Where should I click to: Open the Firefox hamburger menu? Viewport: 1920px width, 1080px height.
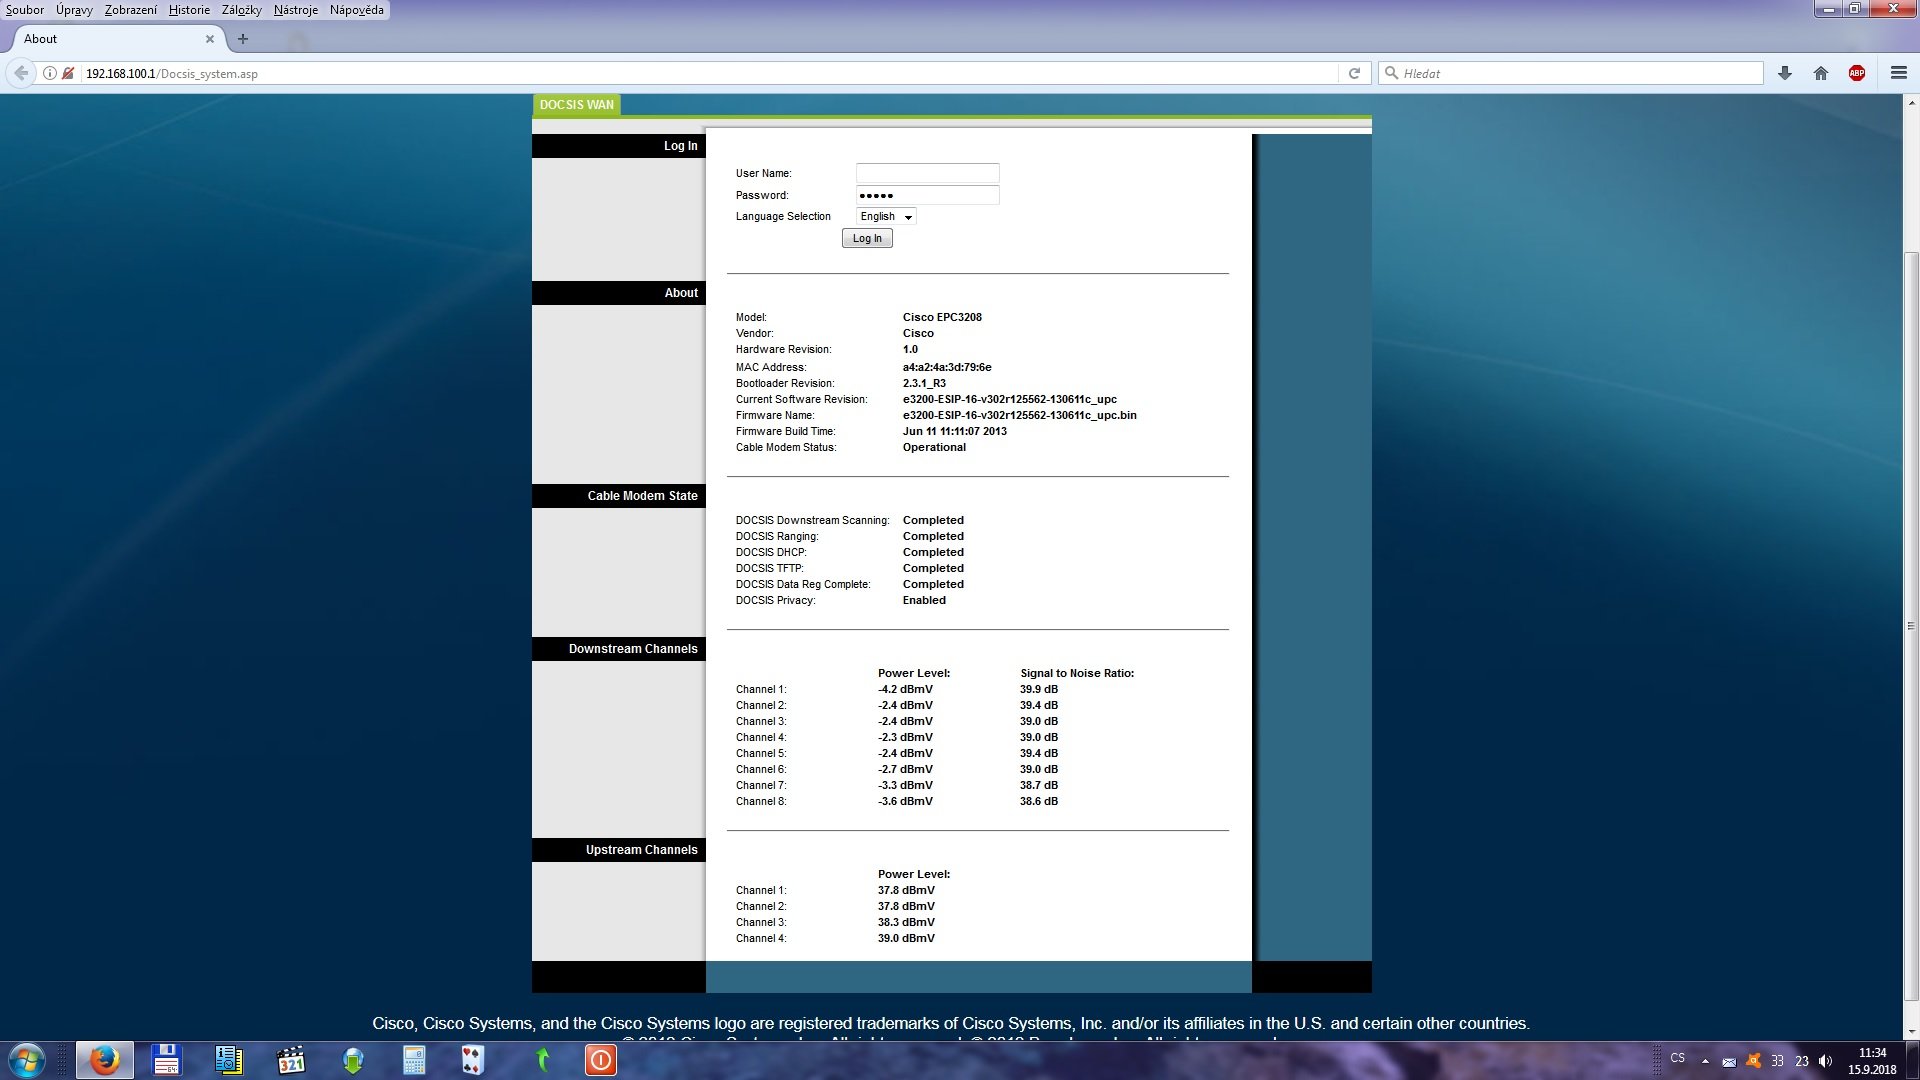point(1899,73)
